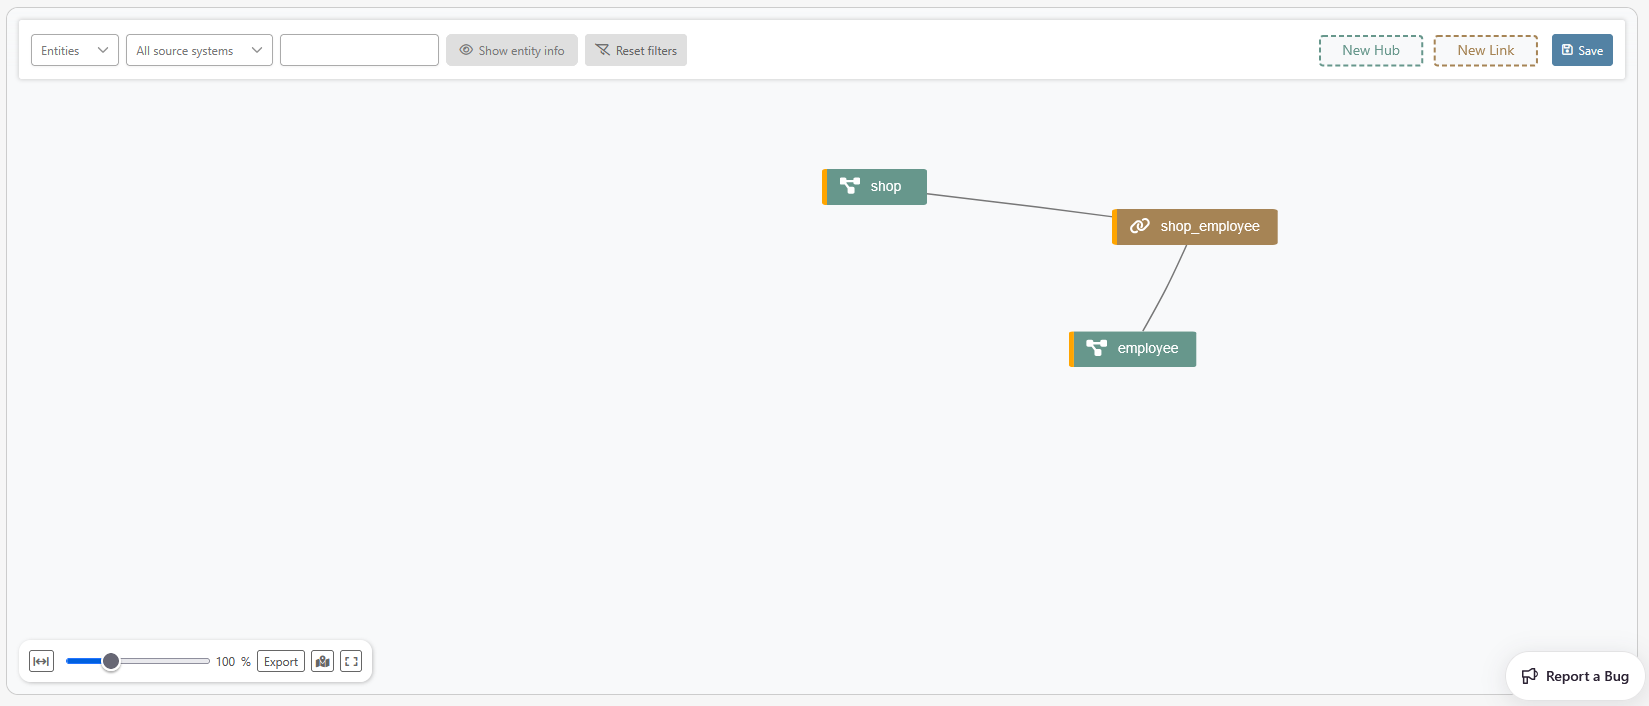Enter fullscreen with the brackets icon

[x=351, y=661]
